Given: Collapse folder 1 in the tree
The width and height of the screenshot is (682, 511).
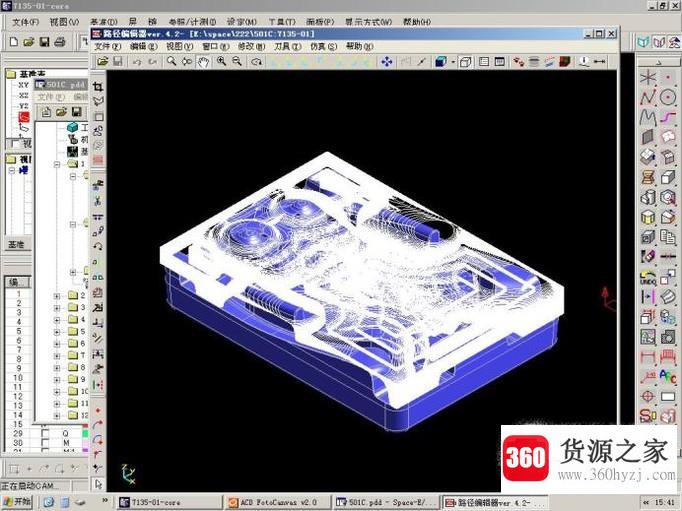Looking at the screenshot, I should [57, 164].
